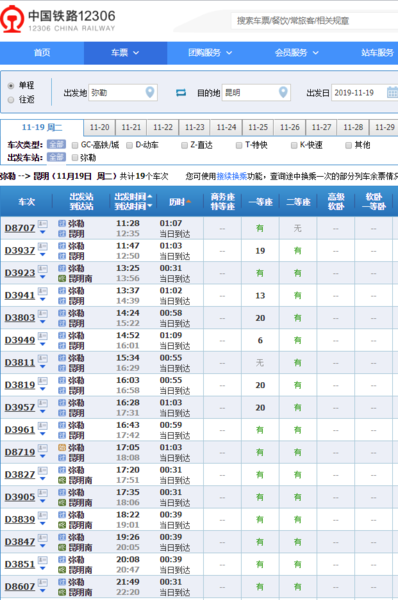Check the T-特快 train type filter

tap(239, 145)
